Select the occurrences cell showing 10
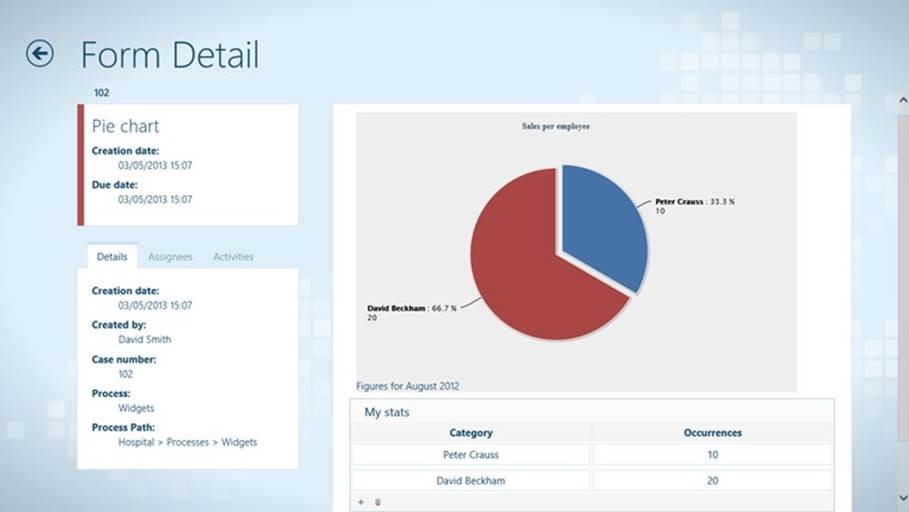909x512 pixels. pyautogui.click(x=712, y=455)
